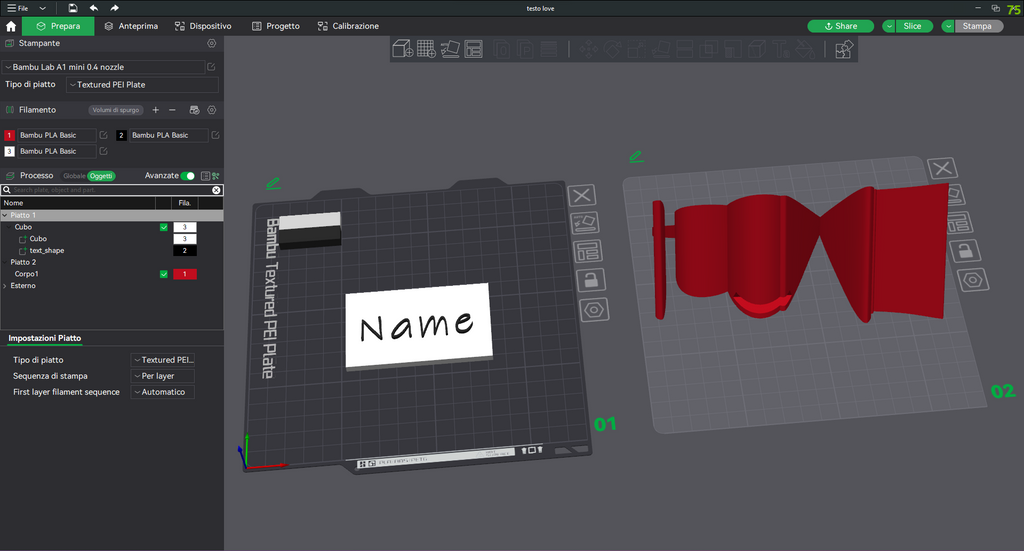This screenshot has width=1024, height=551.
Task: Select the Scale tool icon
Action: tap(637, 49)
